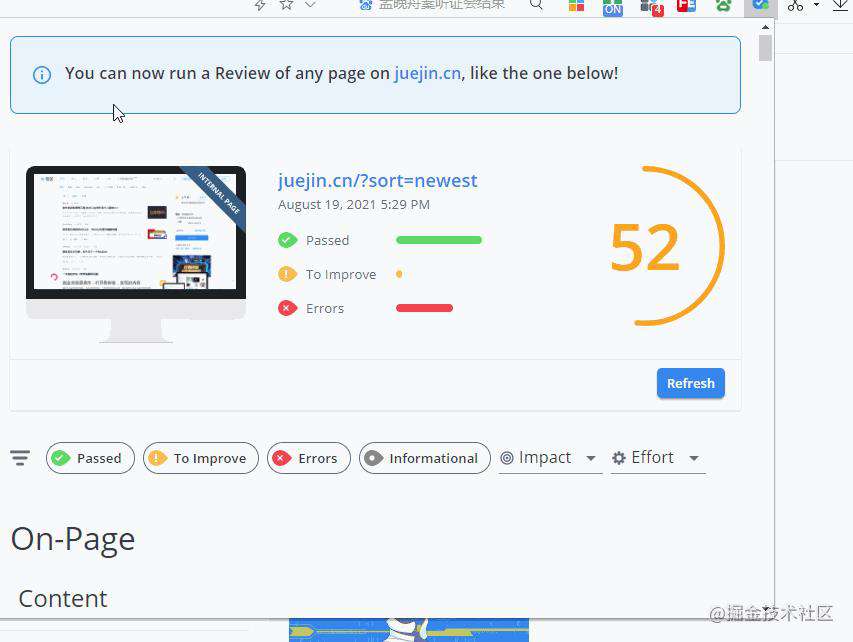Image resolution: width=853 pixels, height=642 pixels.
Task: Open the Effort dropdown
Action: 658,458
